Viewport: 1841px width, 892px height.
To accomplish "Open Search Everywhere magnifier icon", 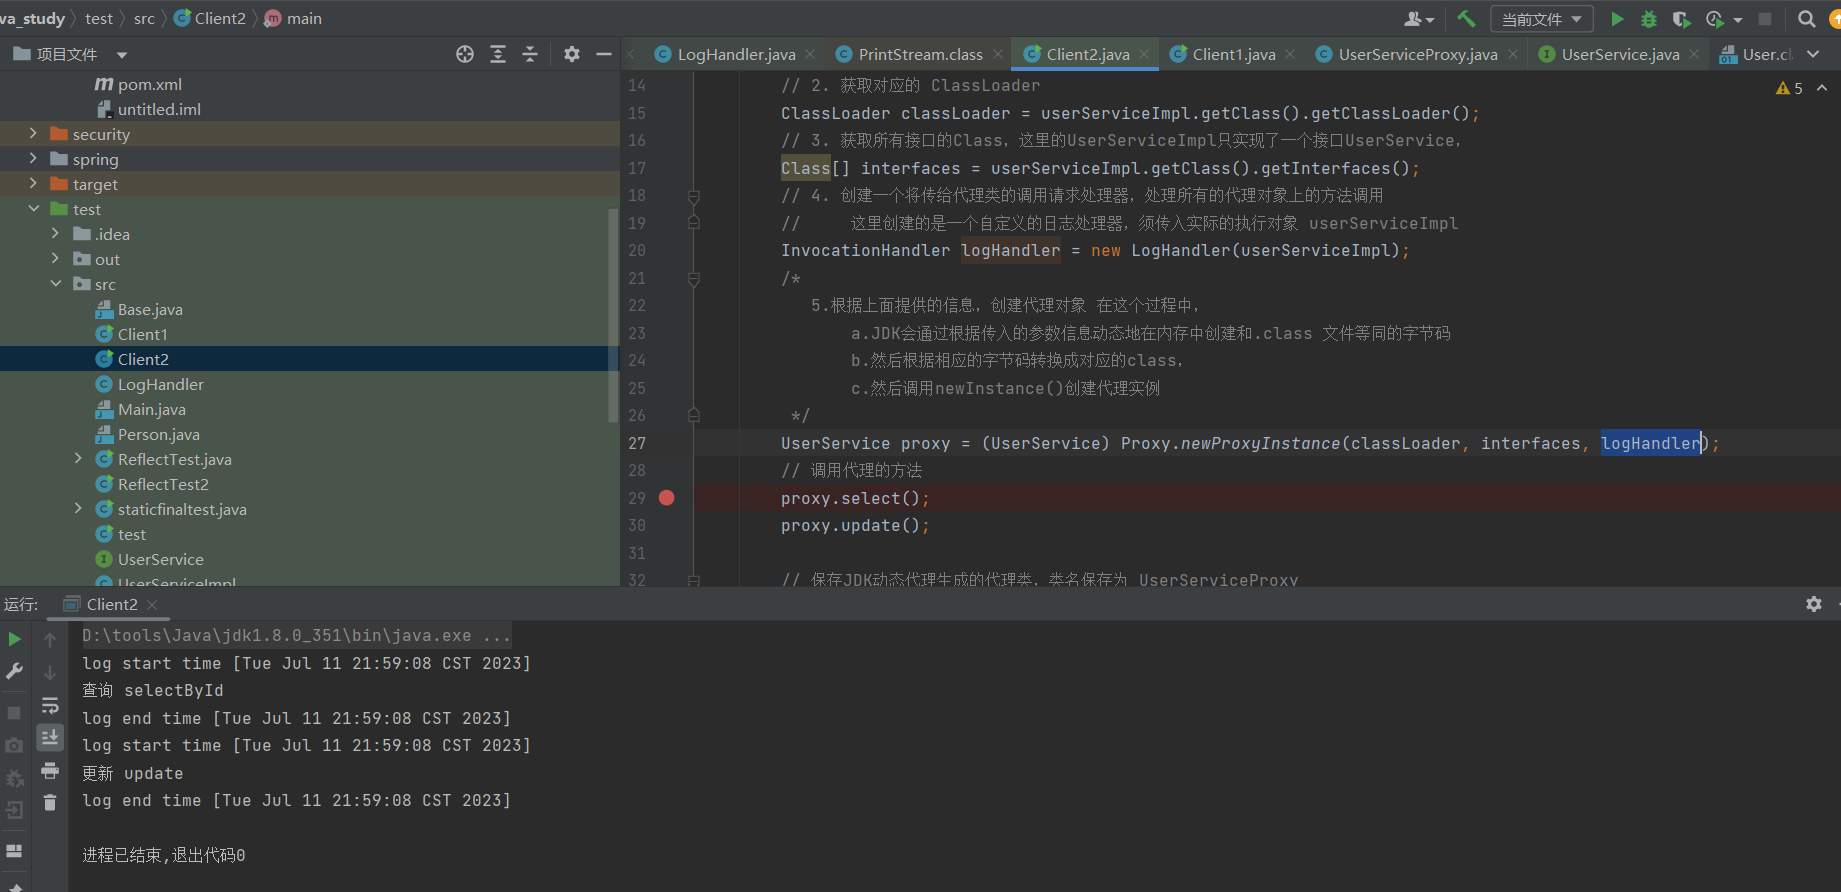I will pyautogui.click(x=1807, y=18).
